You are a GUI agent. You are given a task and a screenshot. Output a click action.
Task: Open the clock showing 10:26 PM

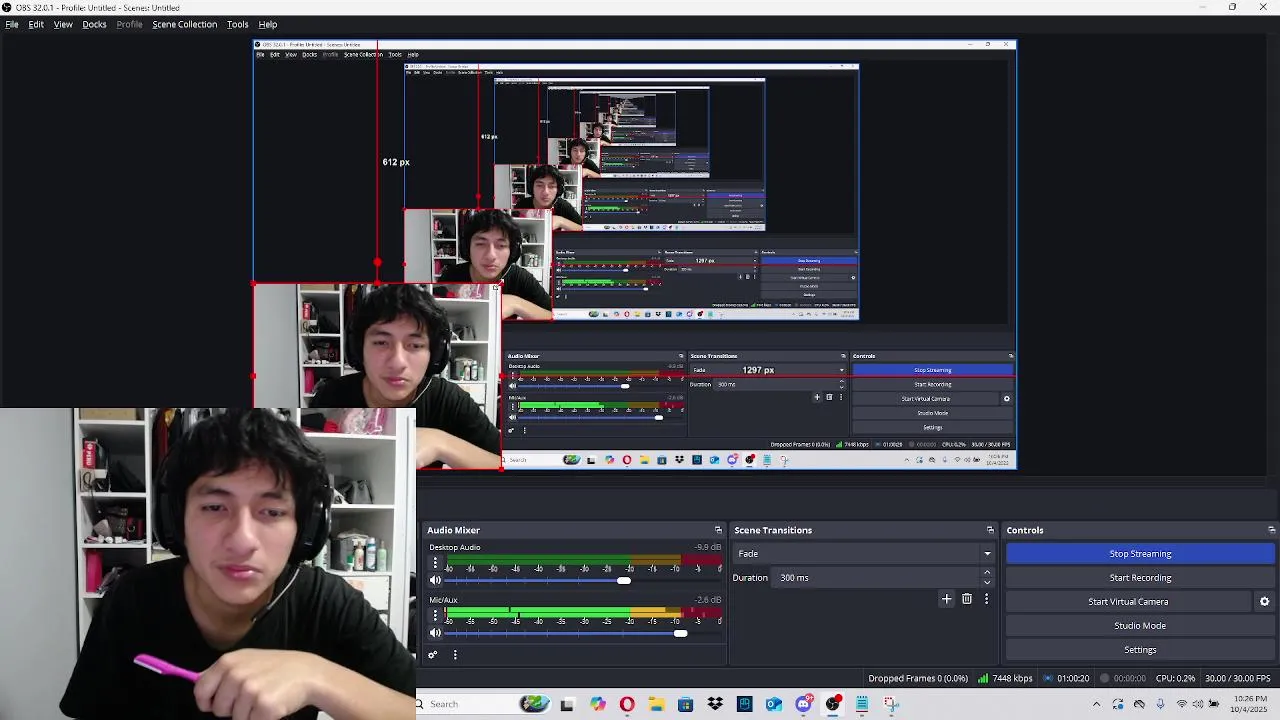pyautogui.click(x=1250, y=704)
